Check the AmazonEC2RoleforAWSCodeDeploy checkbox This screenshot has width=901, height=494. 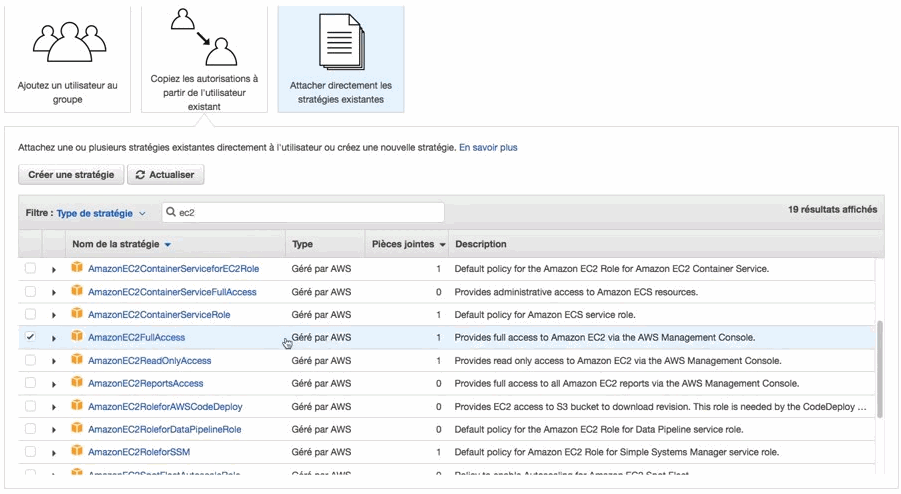[30, 406]
